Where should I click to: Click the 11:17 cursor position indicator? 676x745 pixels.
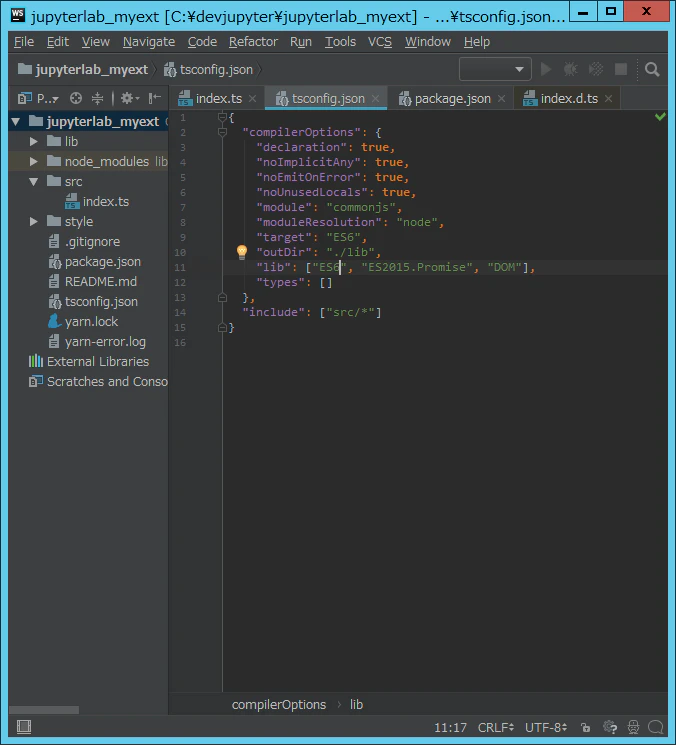[450, 727]
